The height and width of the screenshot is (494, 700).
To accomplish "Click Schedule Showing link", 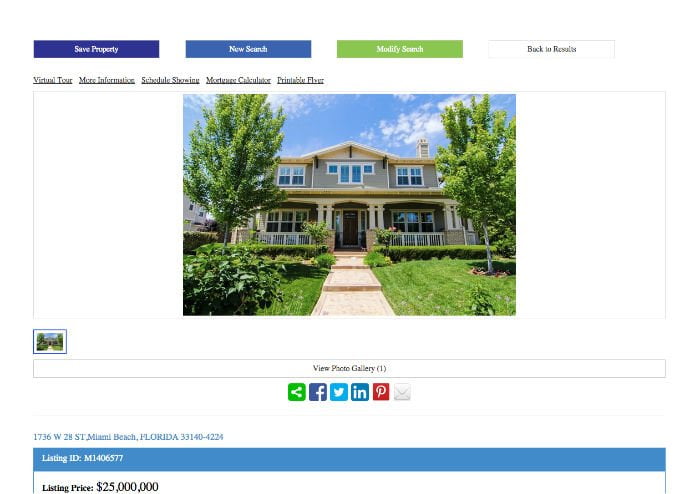I will [x=171, y=80].
